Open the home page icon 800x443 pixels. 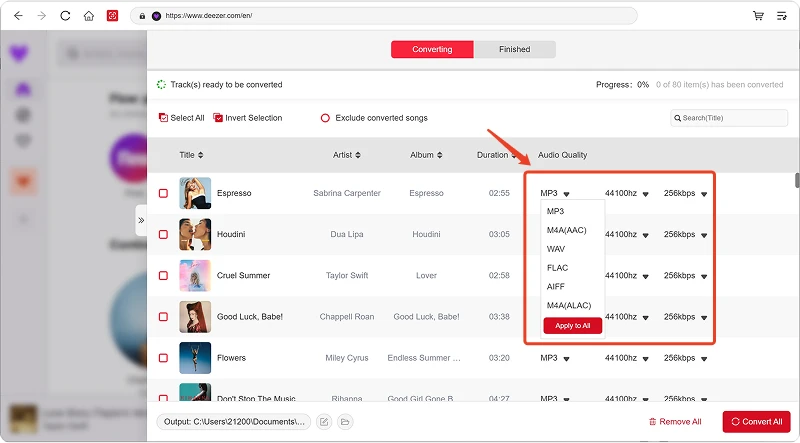tap(89, 16)
